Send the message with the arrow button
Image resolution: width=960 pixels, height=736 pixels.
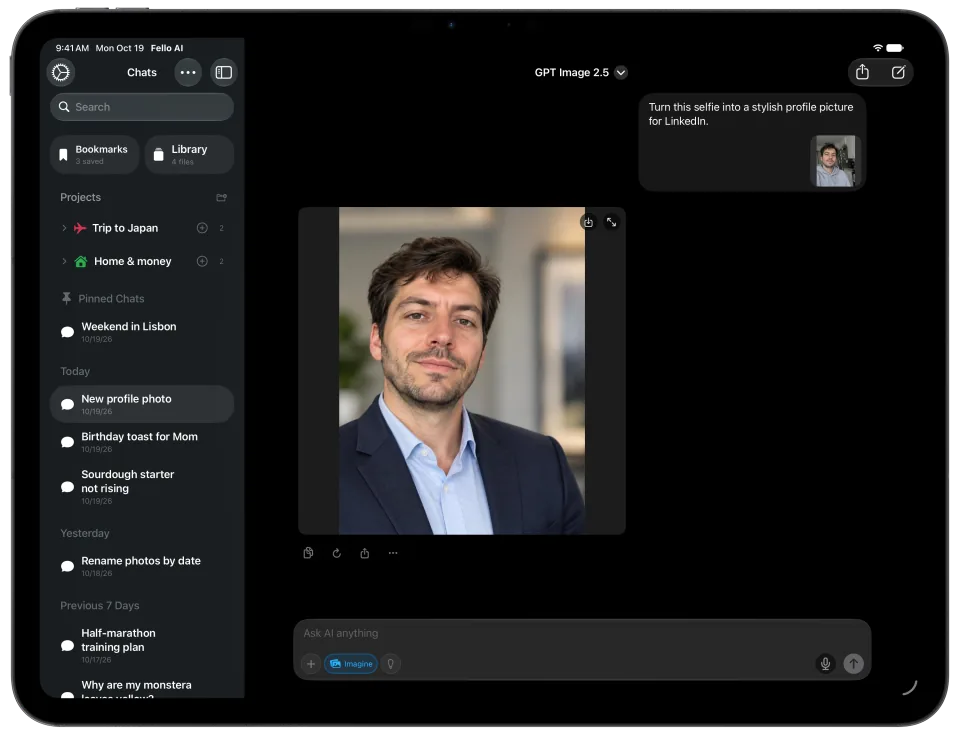click(853, 663)
